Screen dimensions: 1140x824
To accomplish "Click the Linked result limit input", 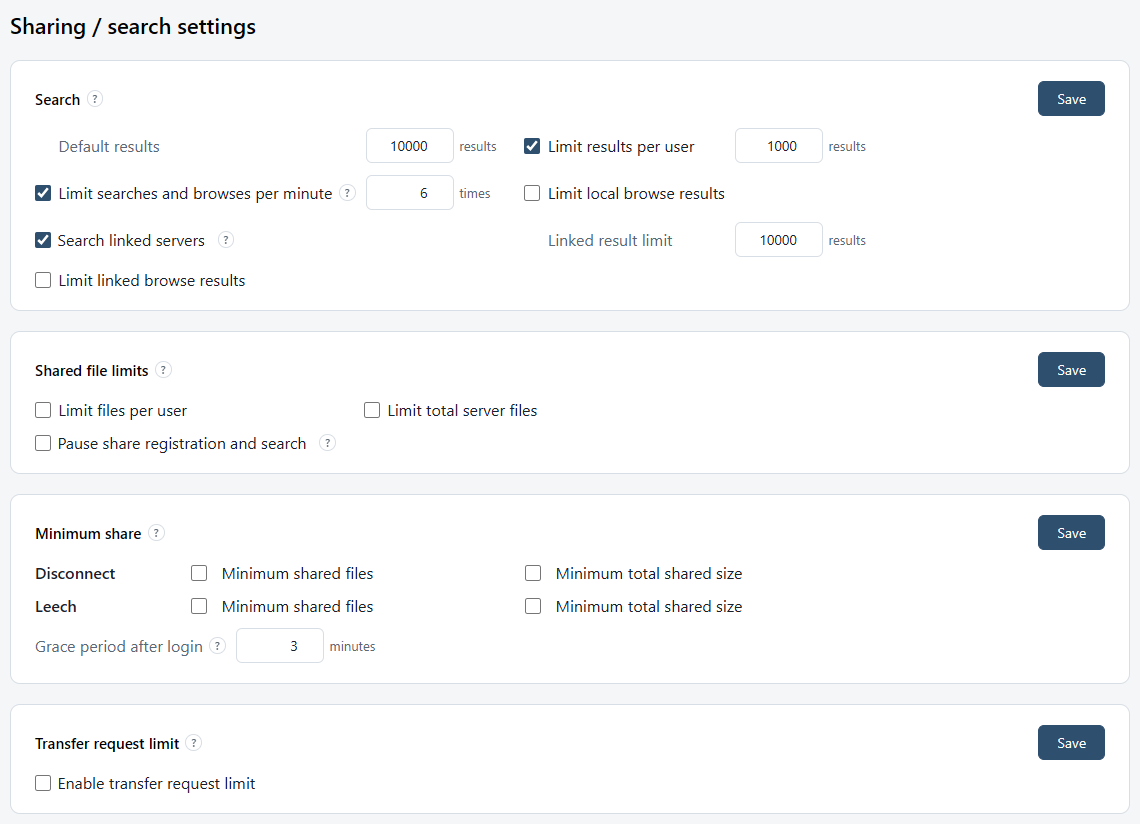I will pyautogui.click(x=779, y=240).
